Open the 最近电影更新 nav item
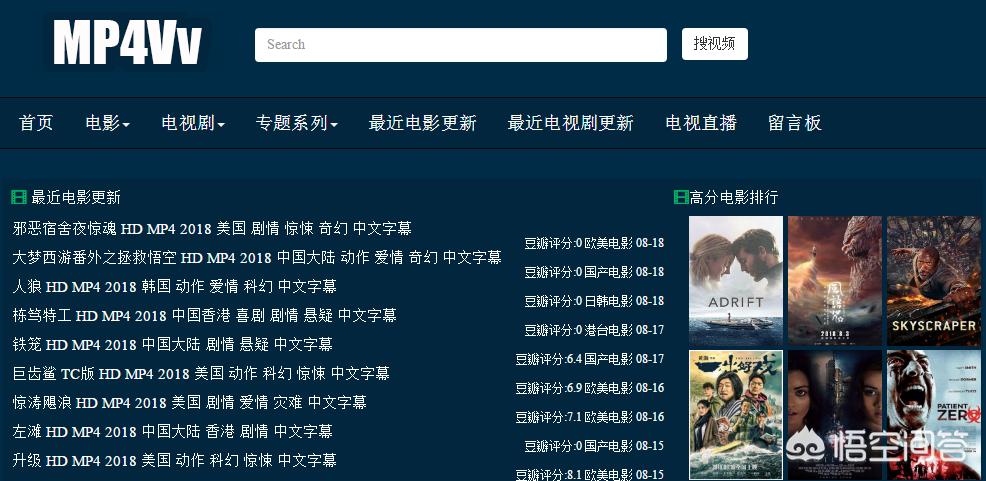The image size is (986, 481). click(422, 123)
